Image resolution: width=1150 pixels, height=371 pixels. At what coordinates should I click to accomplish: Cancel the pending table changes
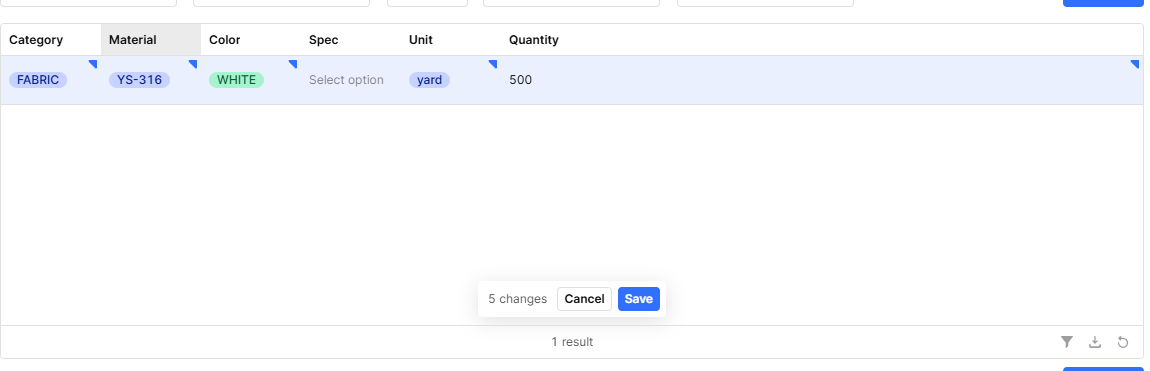(585, 299)
